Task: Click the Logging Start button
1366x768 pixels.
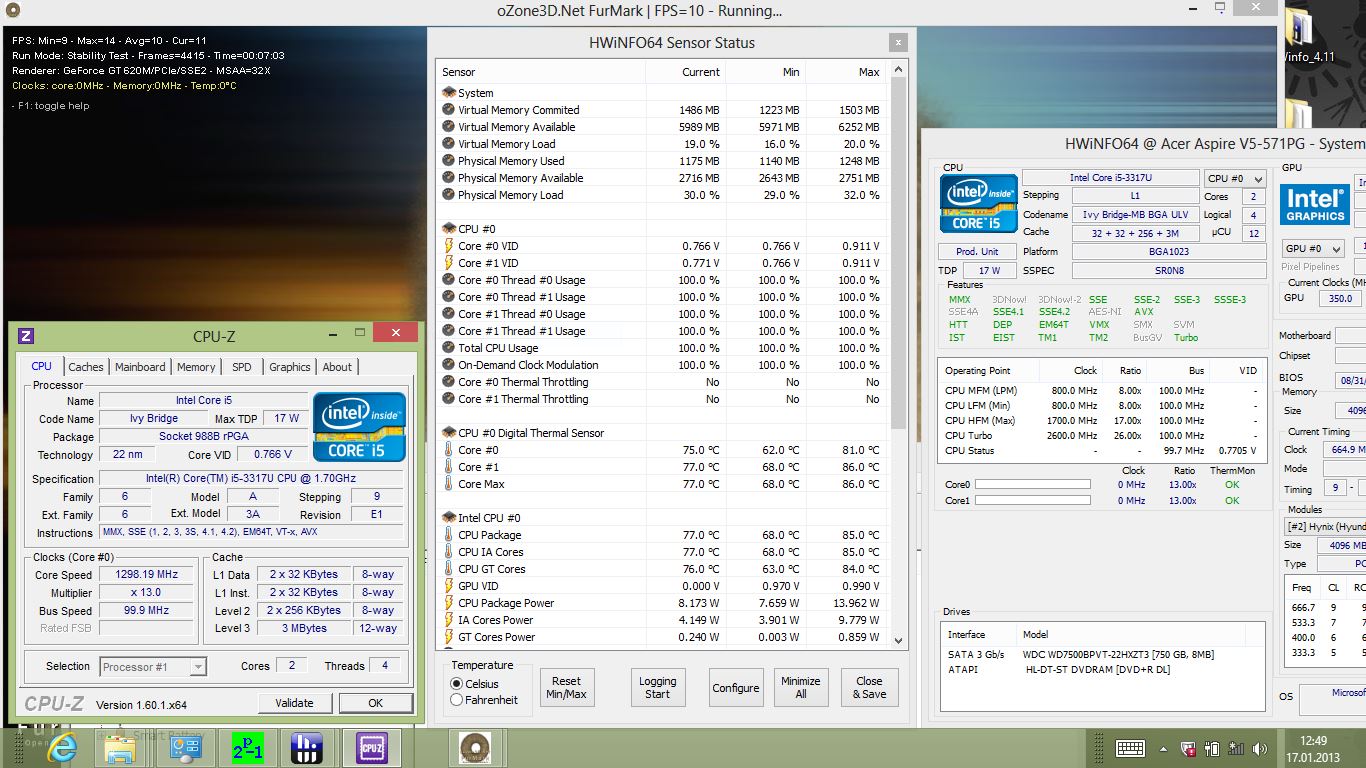Action: tap(657, 688)
